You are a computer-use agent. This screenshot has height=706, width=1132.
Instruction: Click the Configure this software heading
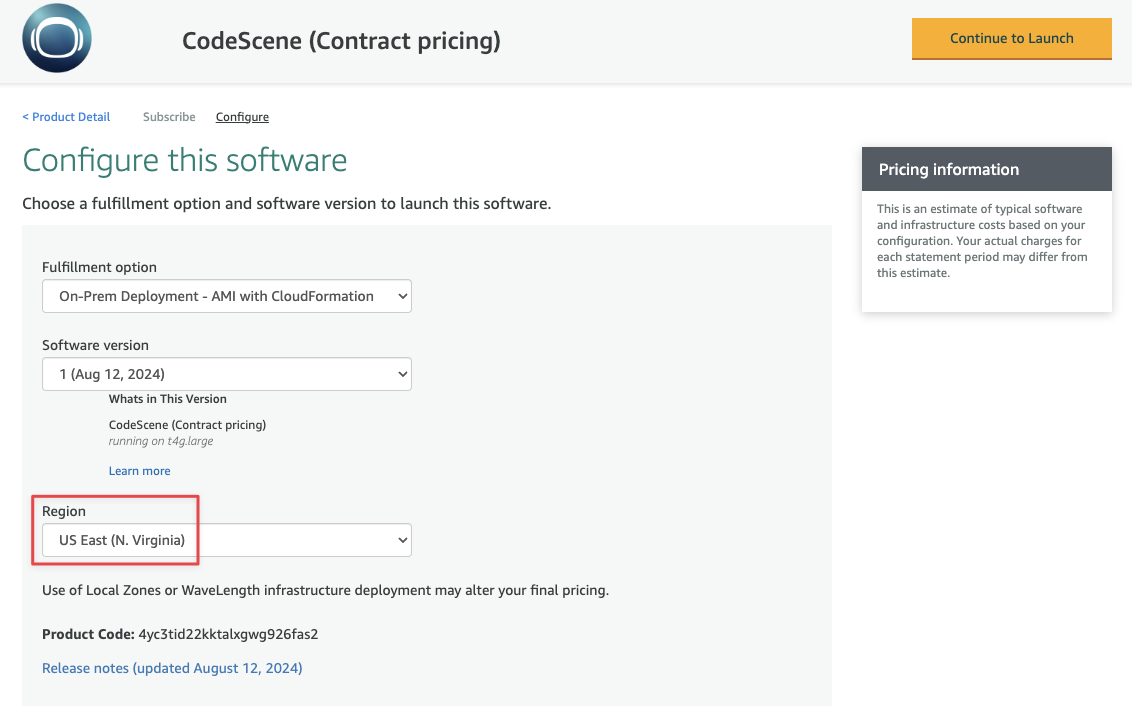[185, 161]
